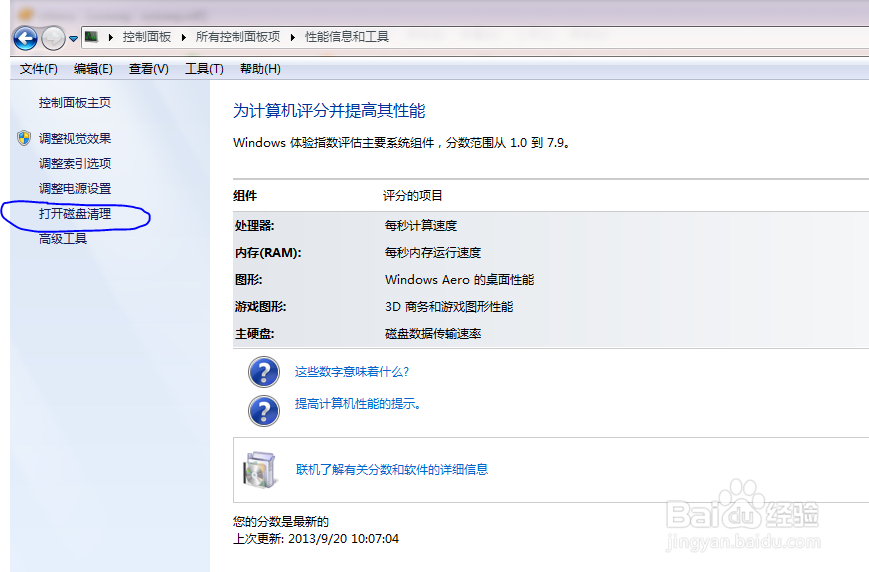
Task: Select the 内存(RAM): row label
Action: pyautogui.click(x=268, y=253)
